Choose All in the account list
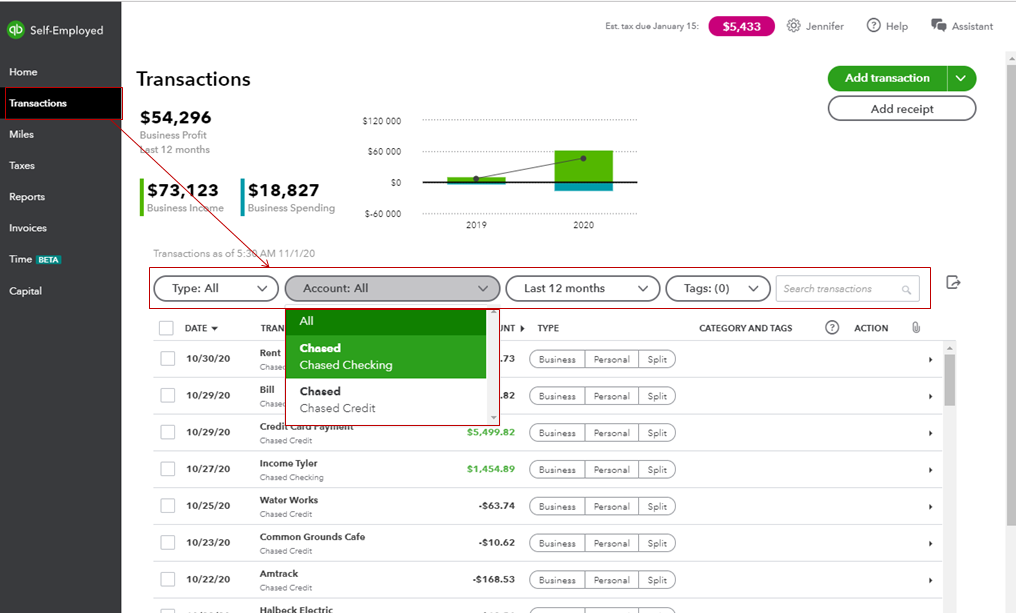The height and width of the screenshot is (613, 1016). coord(386,321)
